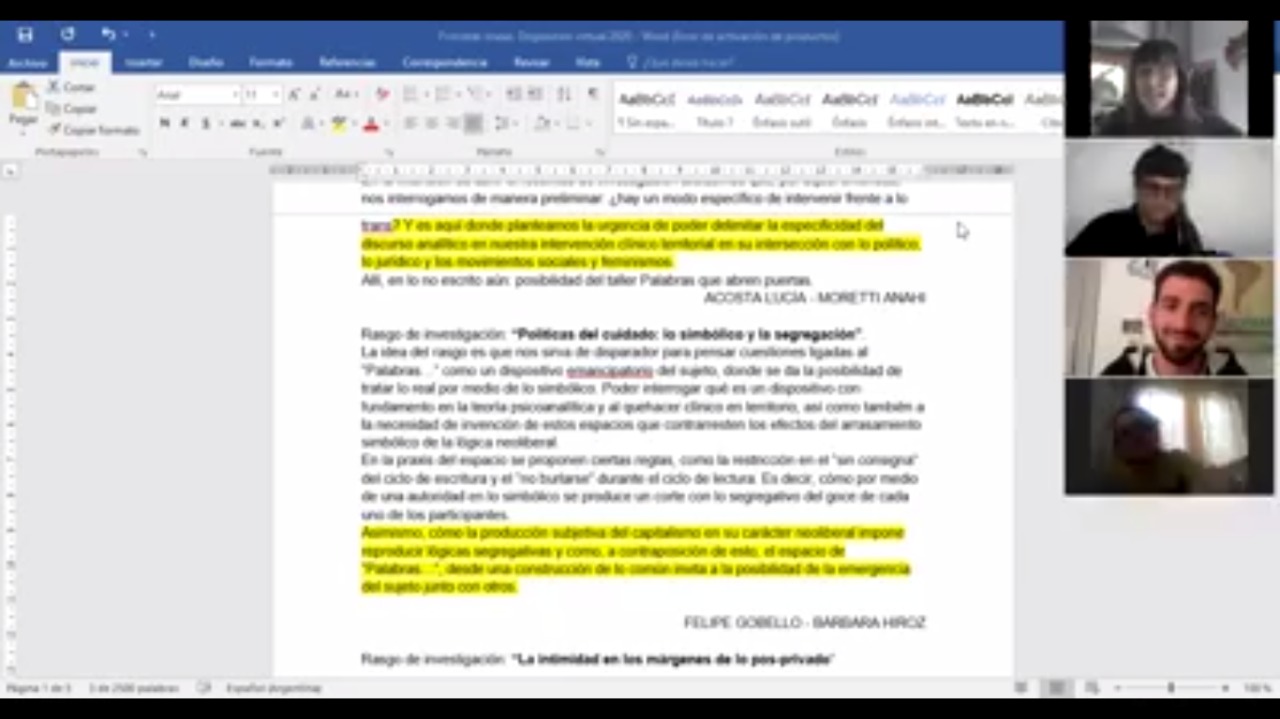
Task: Click the Copiar formato brush icon
Action: 55,130
